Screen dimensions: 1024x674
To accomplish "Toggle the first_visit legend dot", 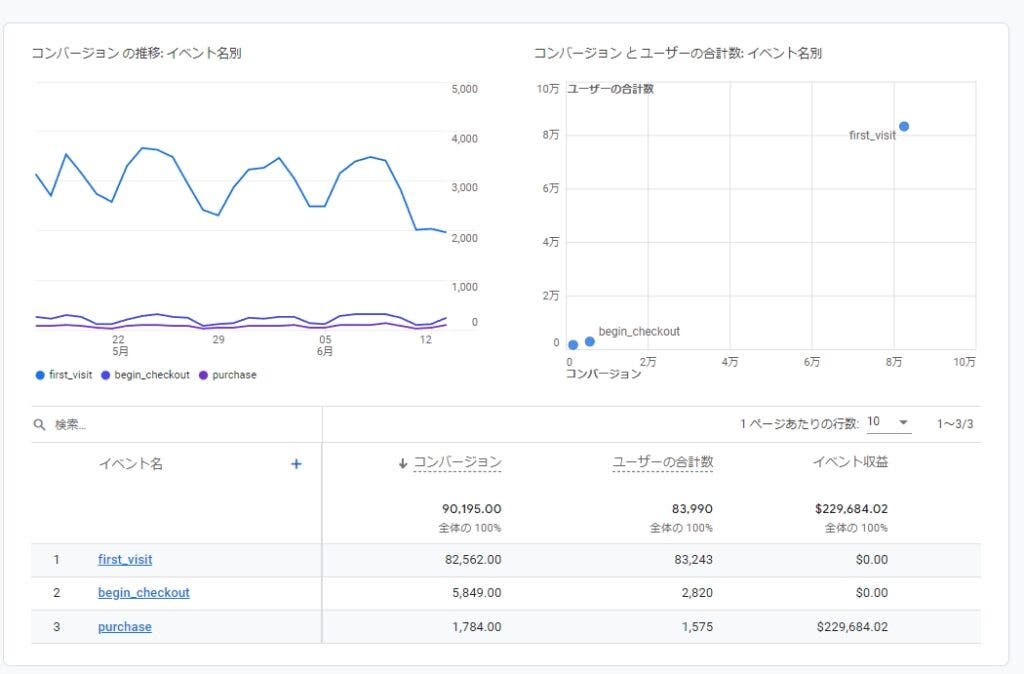I will (40, 375).
